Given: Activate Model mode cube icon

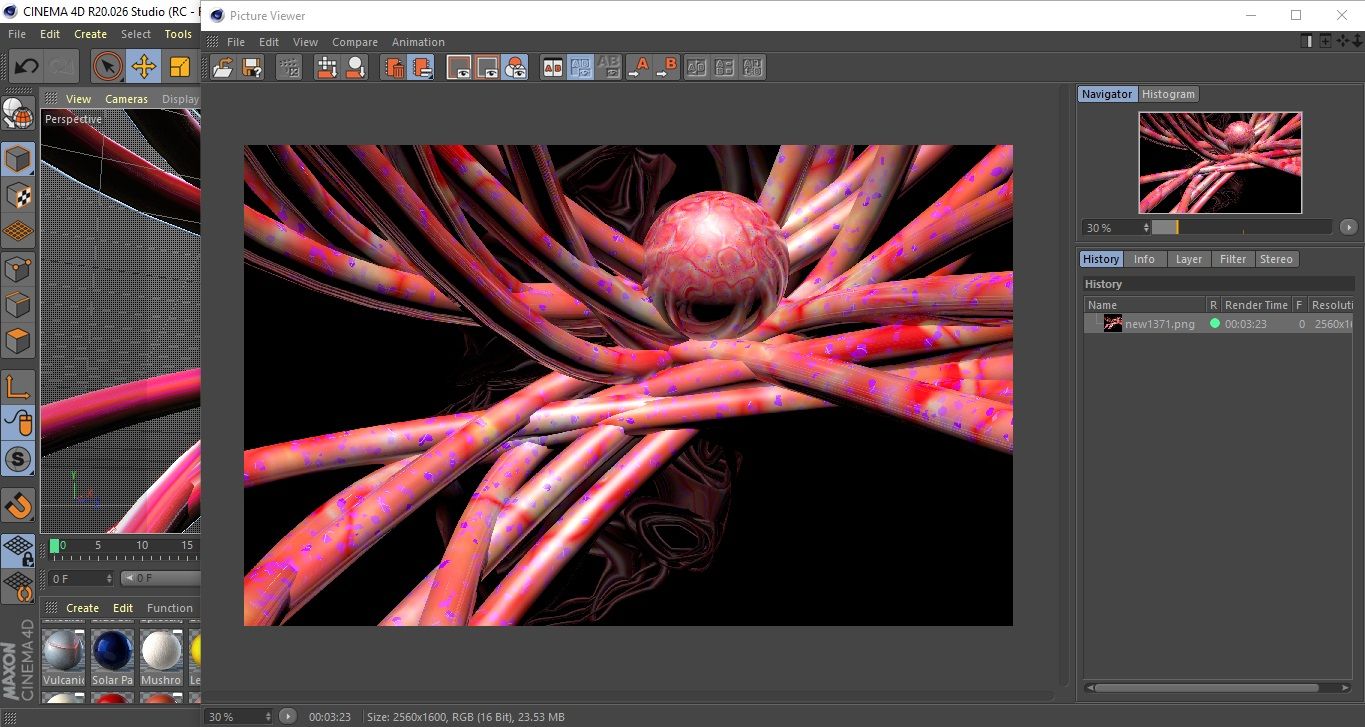Looking at the screenshot, I should click(18, 159).
